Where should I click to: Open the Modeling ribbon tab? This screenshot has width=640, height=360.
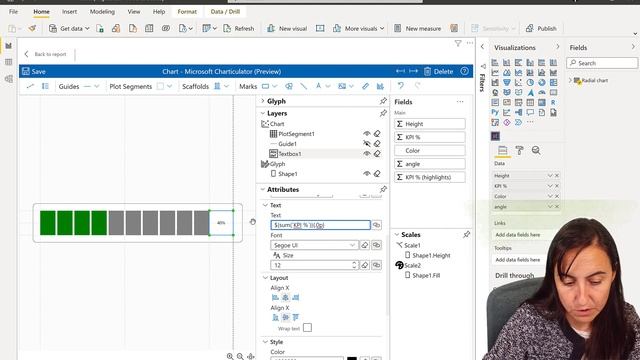pos(102,11)
